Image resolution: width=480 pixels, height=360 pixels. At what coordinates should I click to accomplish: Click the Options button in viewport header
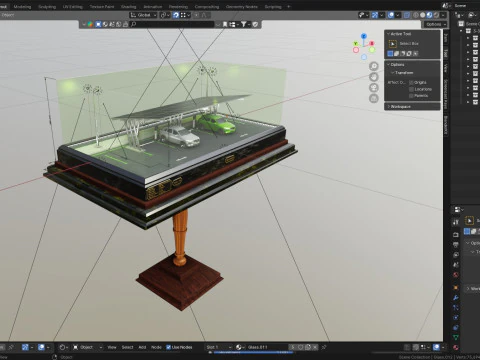[x=435, y=24]
